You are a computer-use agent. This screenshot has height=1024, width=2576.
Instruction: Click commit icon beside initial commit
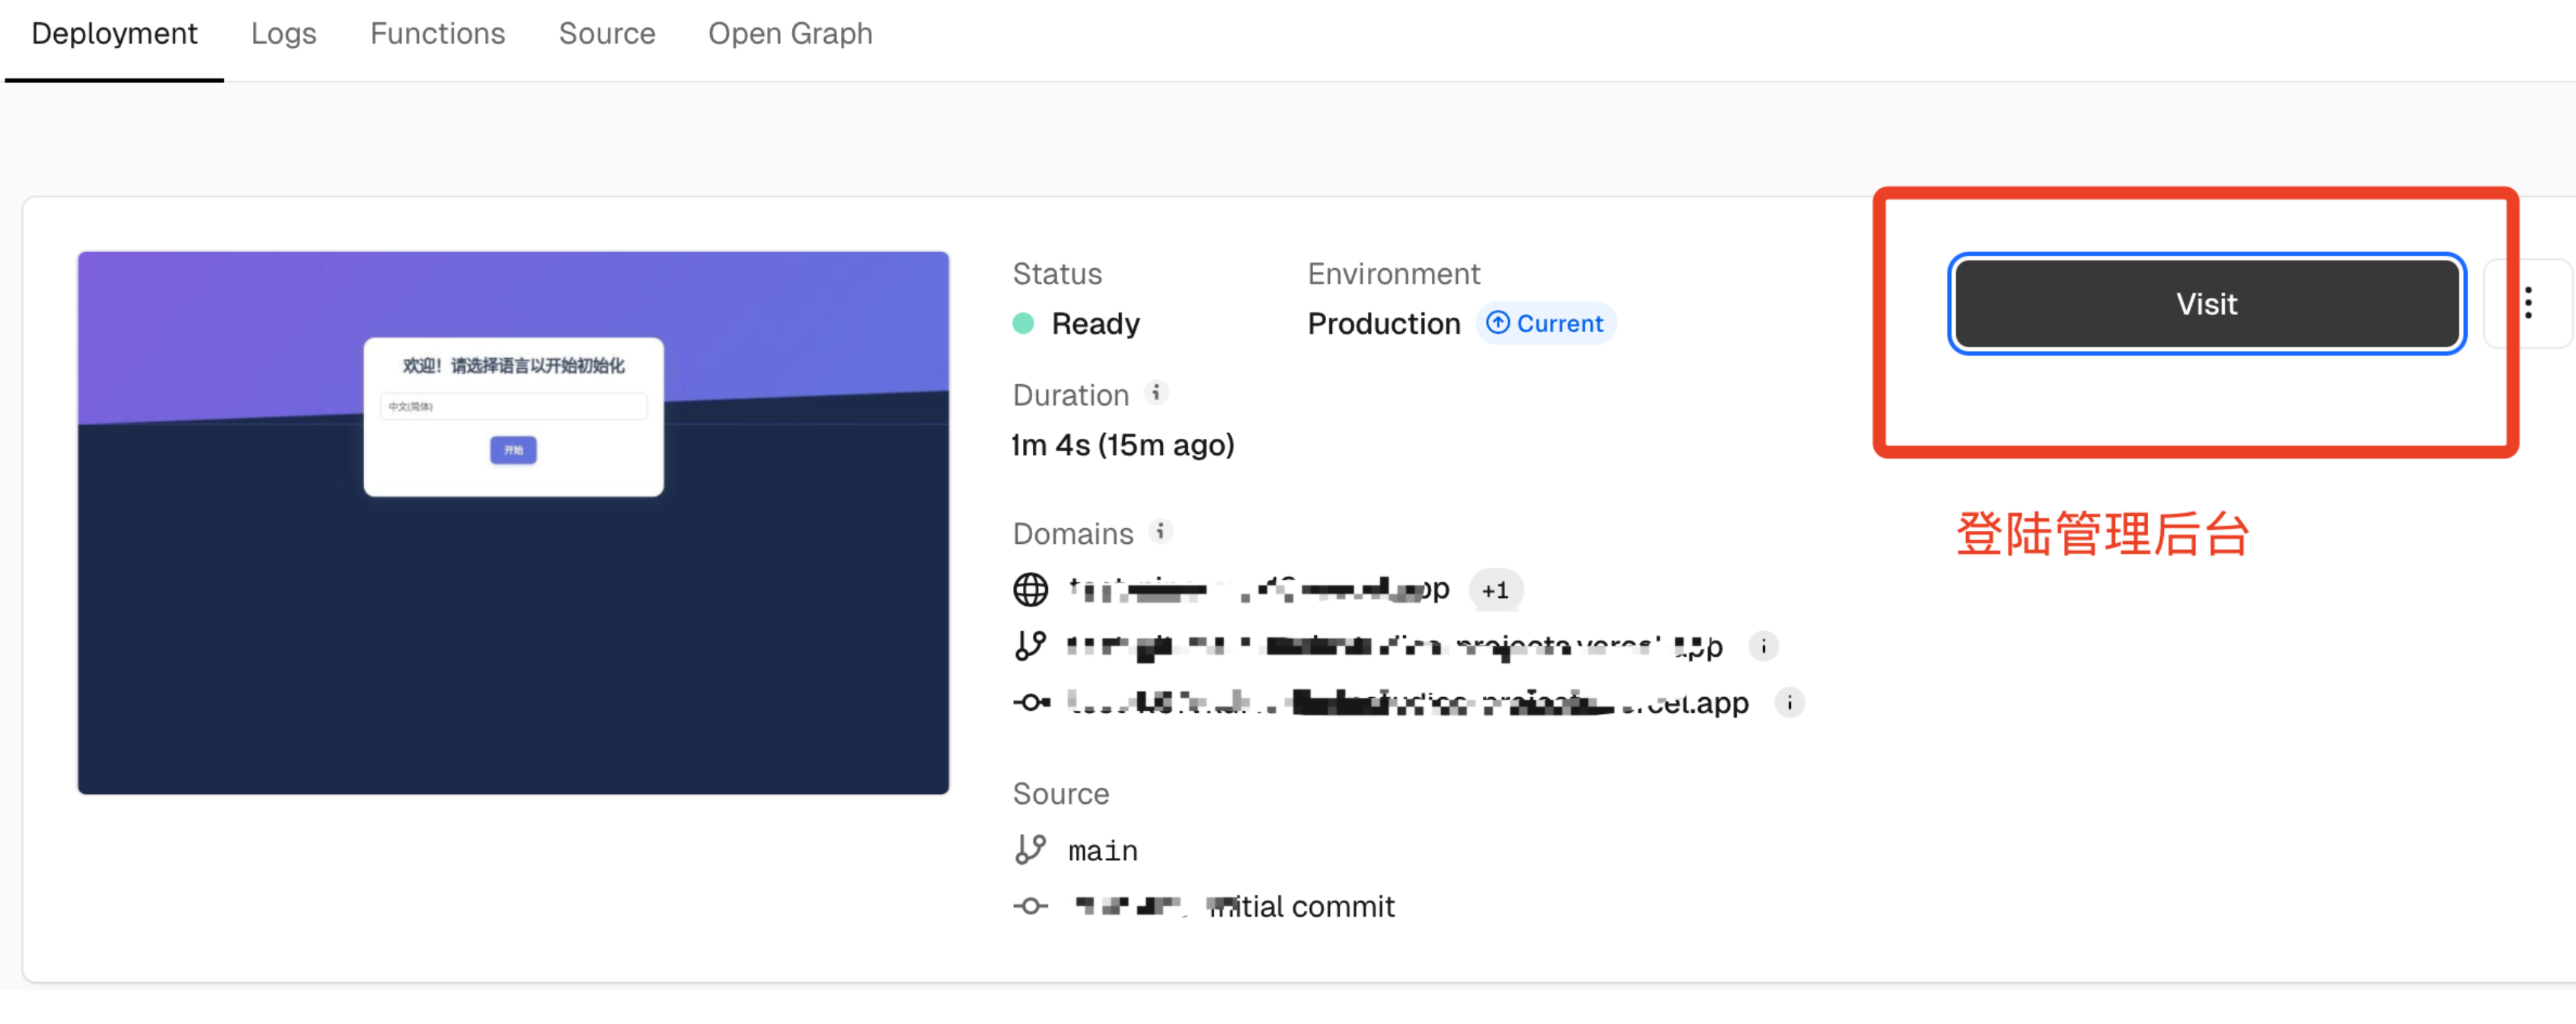point(1030,906)
